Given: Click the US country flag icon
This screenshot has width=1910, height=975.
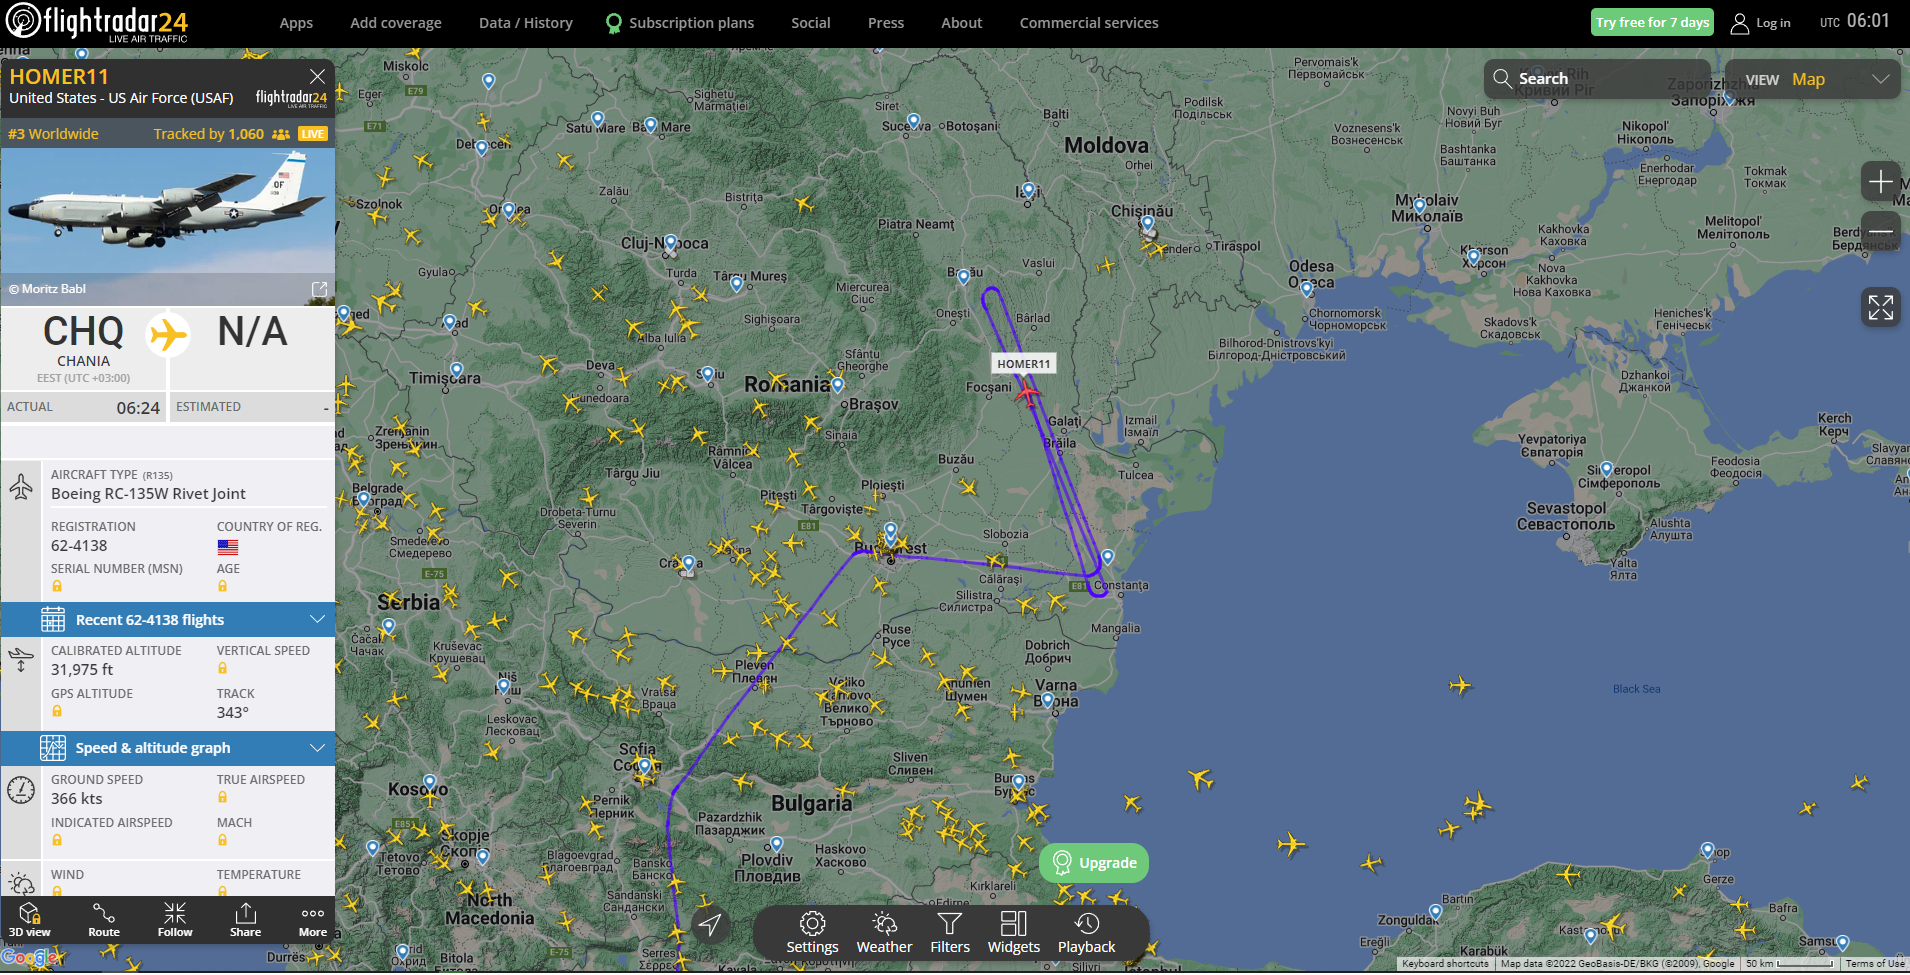Looking at the screenshot, I should coord(228,547).
